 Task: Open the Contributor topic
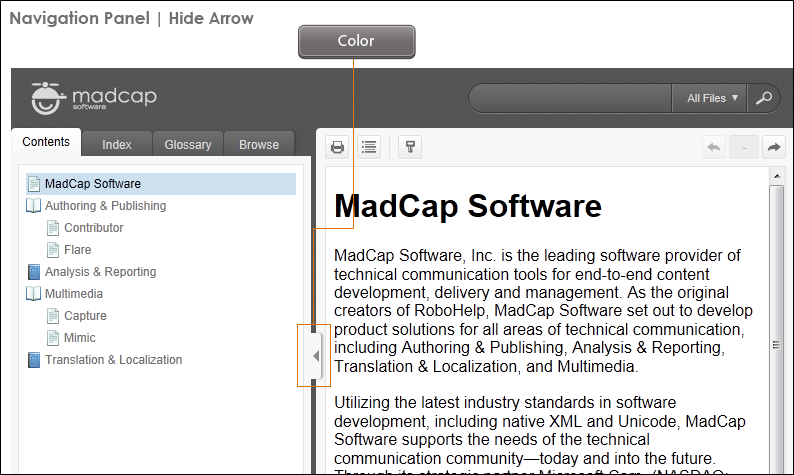coord(94,228)
